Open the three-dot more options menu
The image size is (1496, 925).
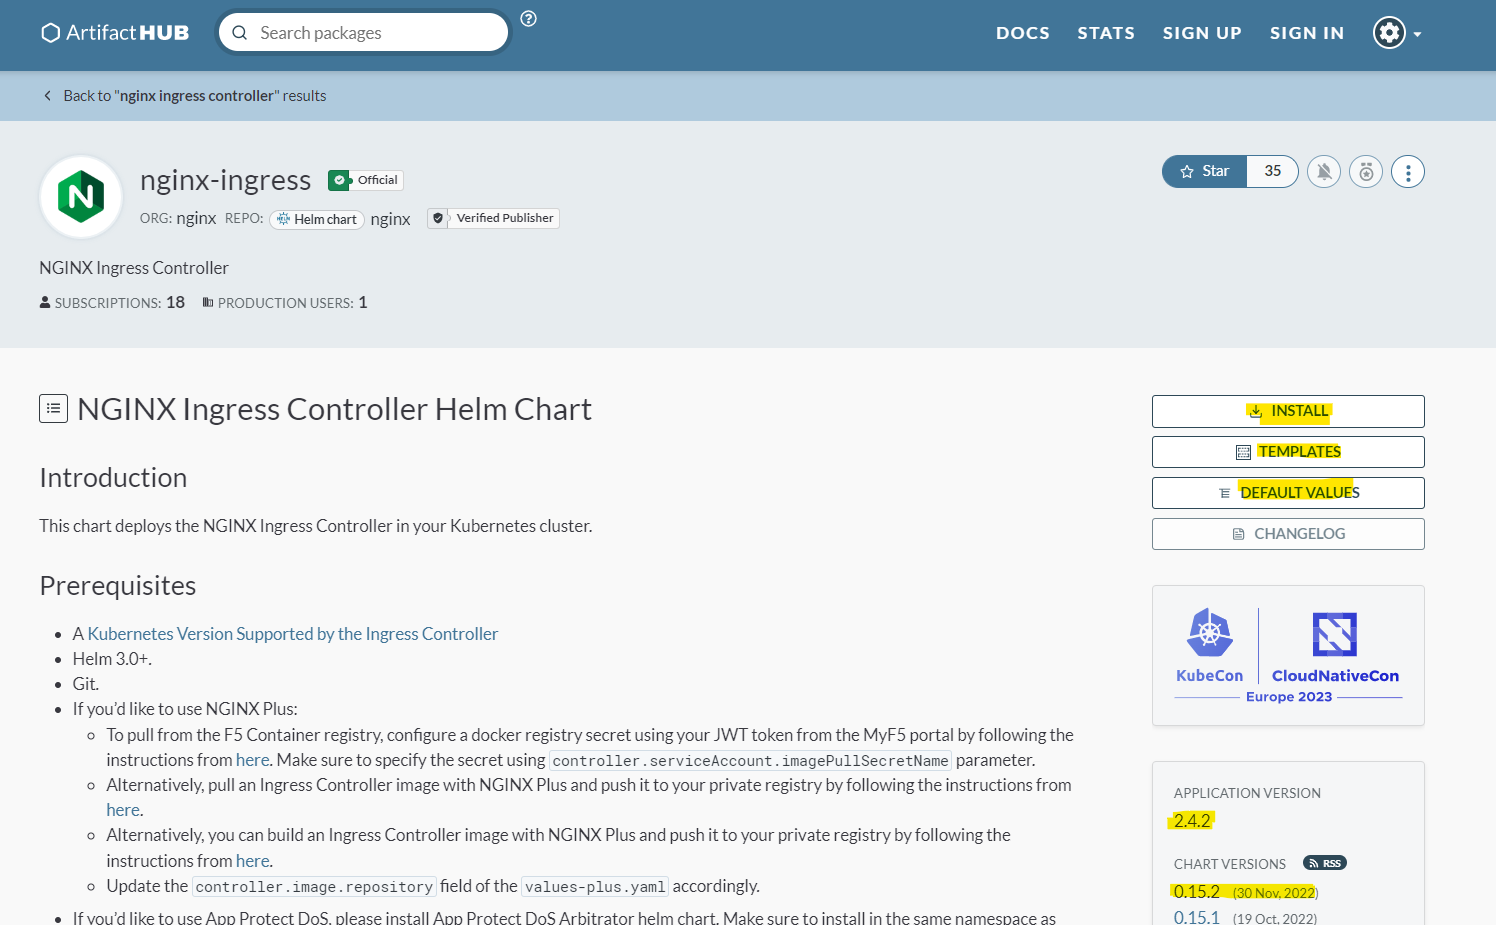[1407, 172]
